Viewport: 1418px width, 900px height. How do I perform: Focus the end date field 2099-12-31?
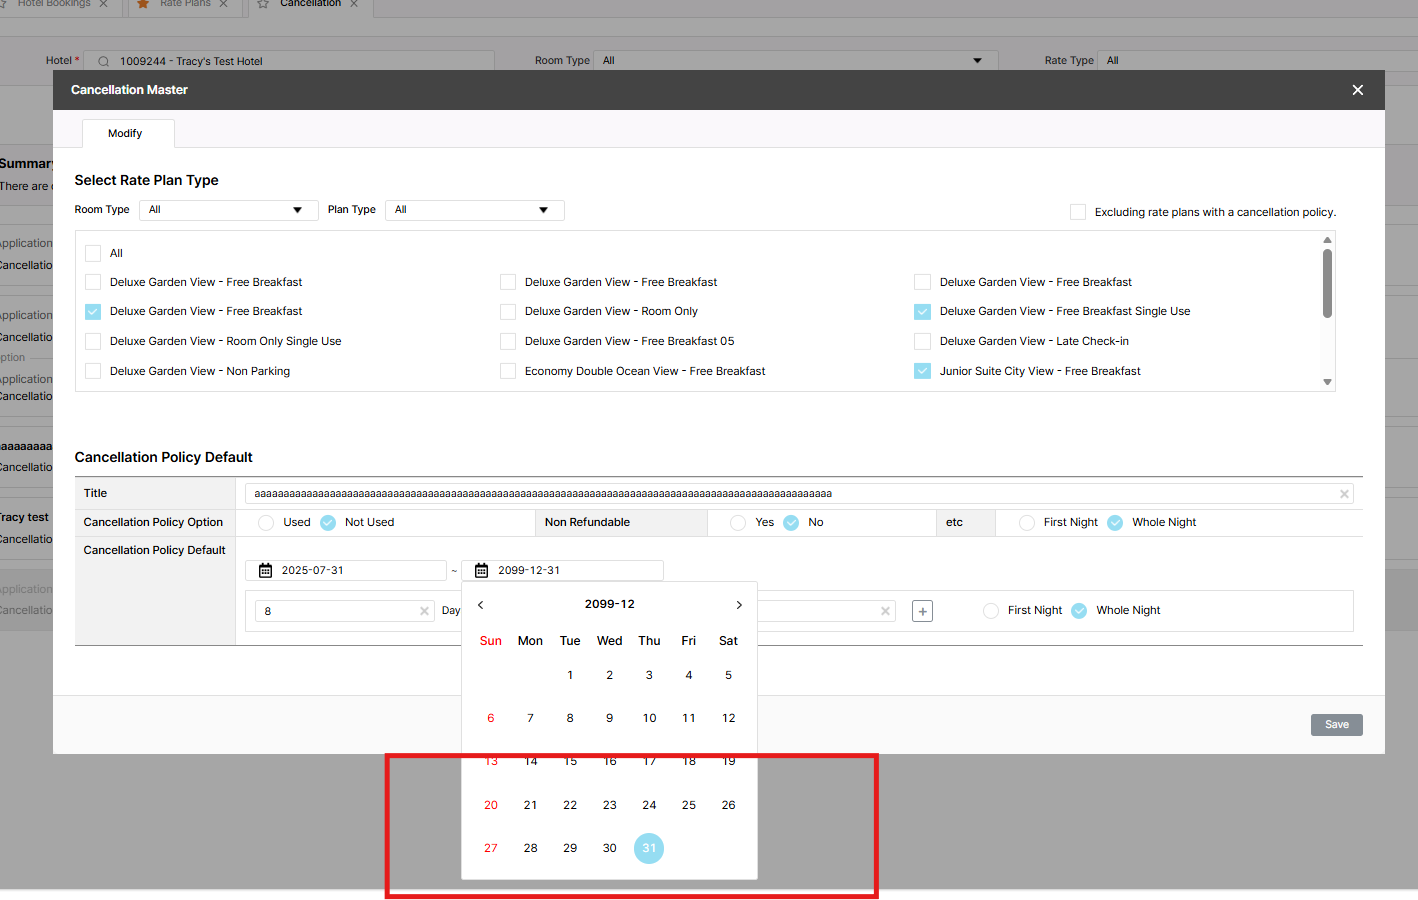click(x=563, y=570)
